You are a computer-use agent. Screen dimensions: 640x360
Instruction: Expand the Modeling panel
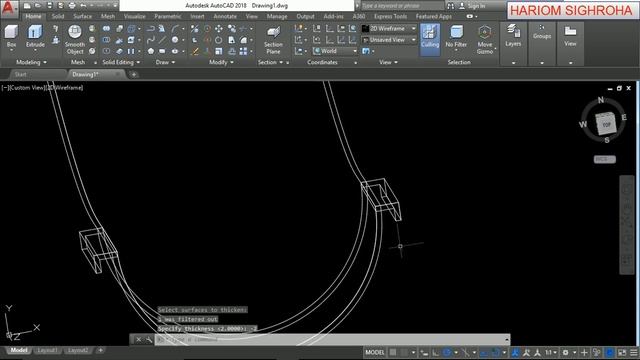click(x=31, y=62)
